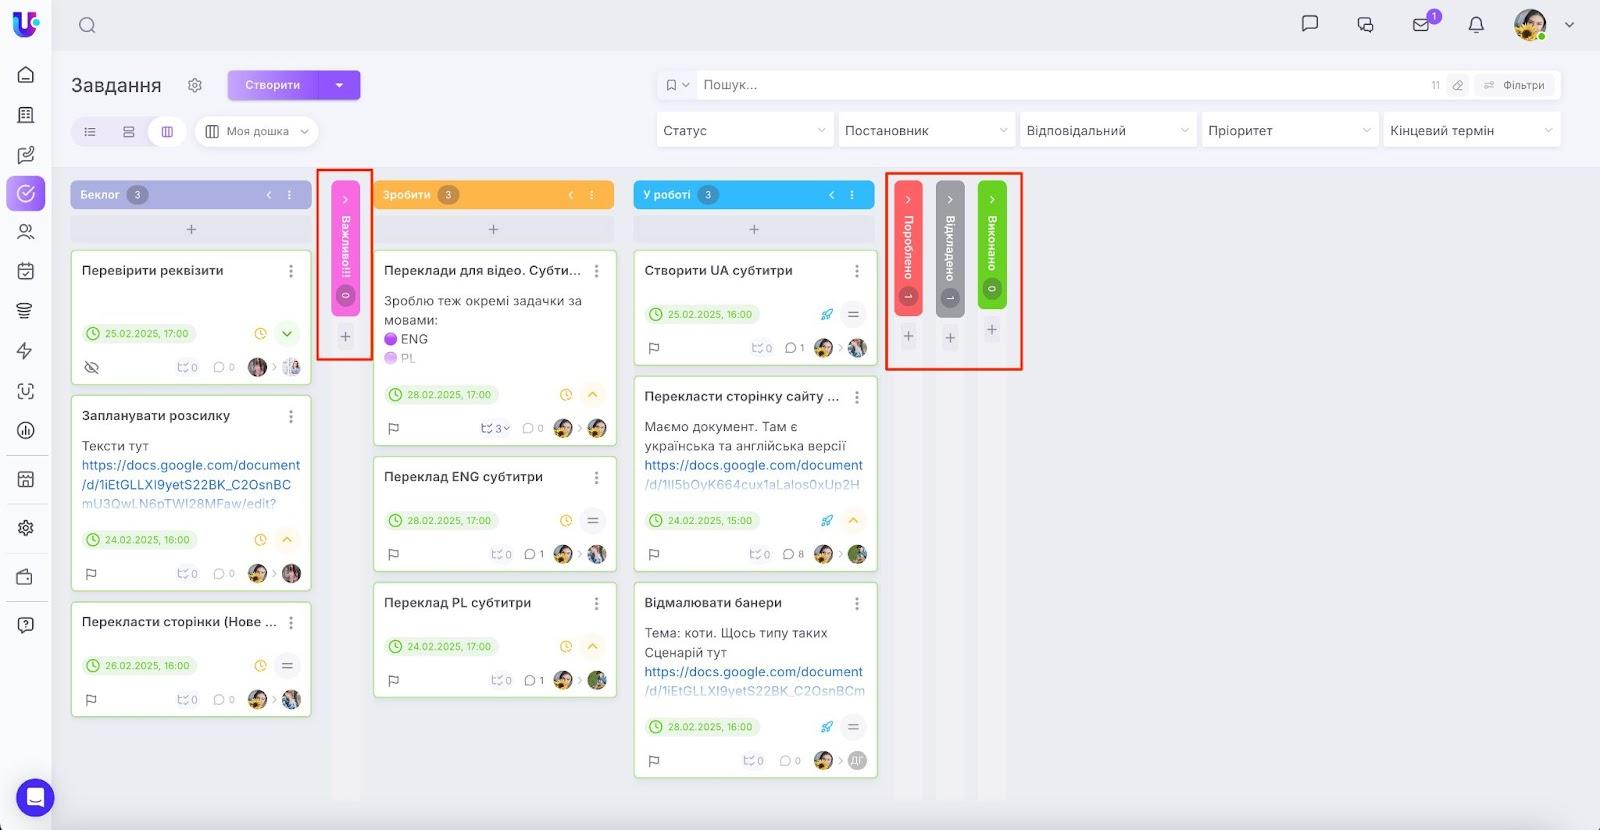The width and height of the screenshot is (1600, 830).
Task: Open the Статус filter dropdown
Action: (x=744, y=131)
